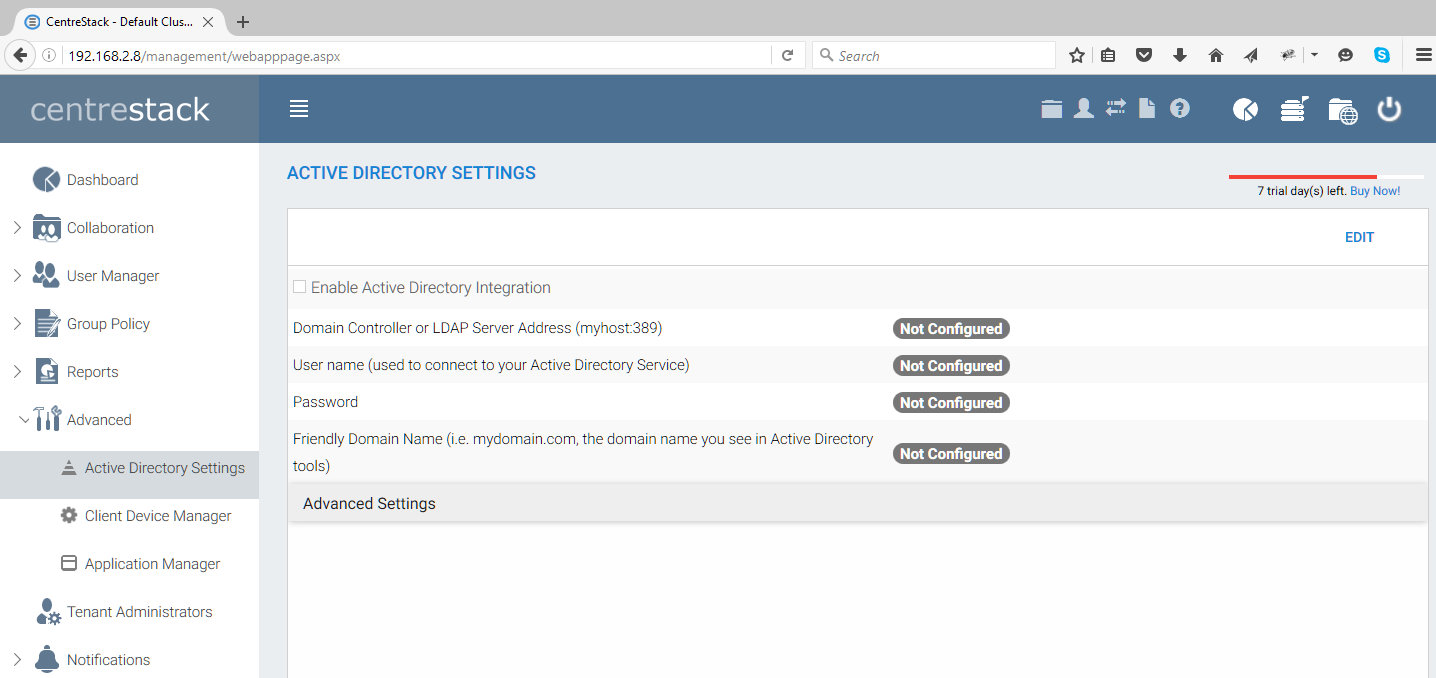Open the pie chart reports icon
The image size is (1436, 678).
1245,110
